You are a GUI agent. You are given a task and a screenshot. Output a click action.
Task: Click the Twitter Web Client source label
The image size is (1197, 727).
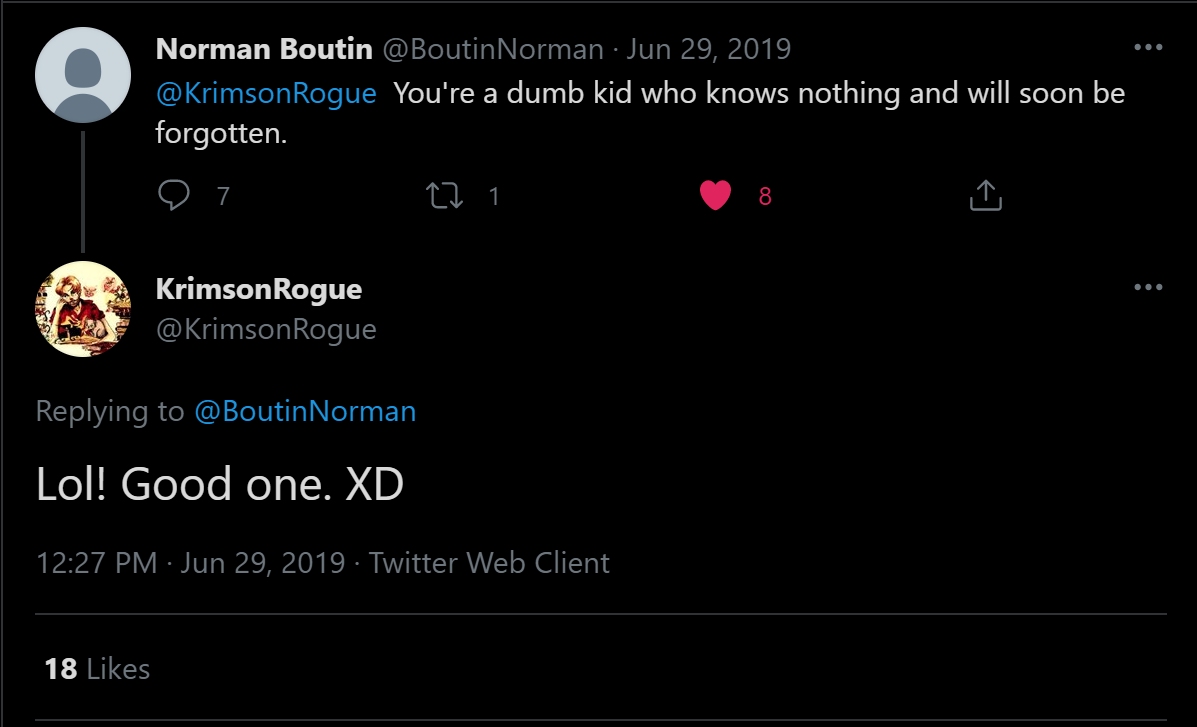tap(489, 563)
